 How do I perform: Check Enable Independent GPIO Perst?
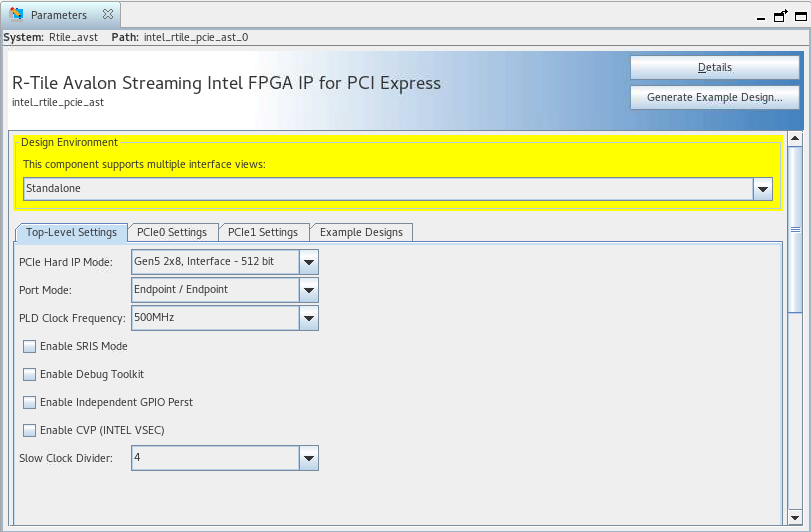[x=29, y=402]
